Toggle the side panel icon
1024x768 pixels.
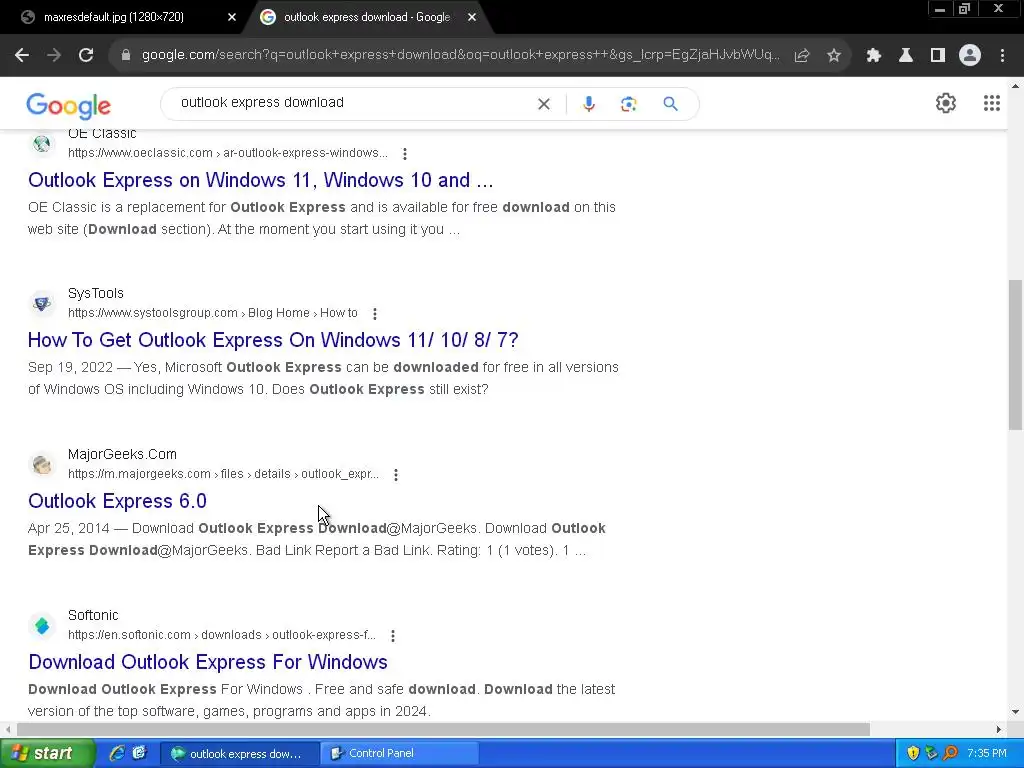coord(938,56)
